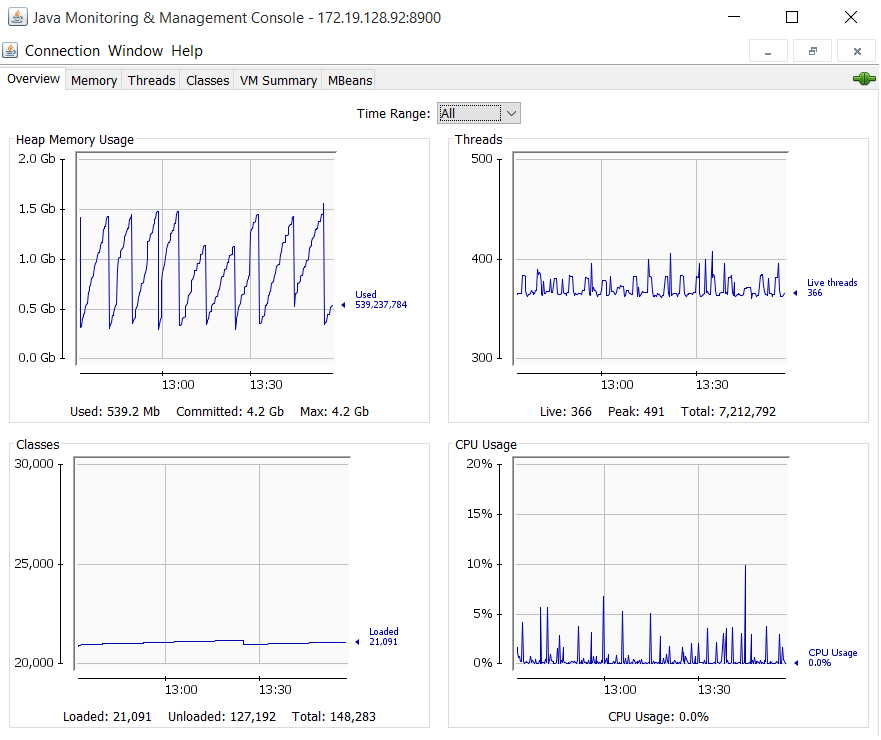Image resolution: width=881 pixels, height=740 pixels.
Task: Click the Classes chart area
Action: point(212,564)
